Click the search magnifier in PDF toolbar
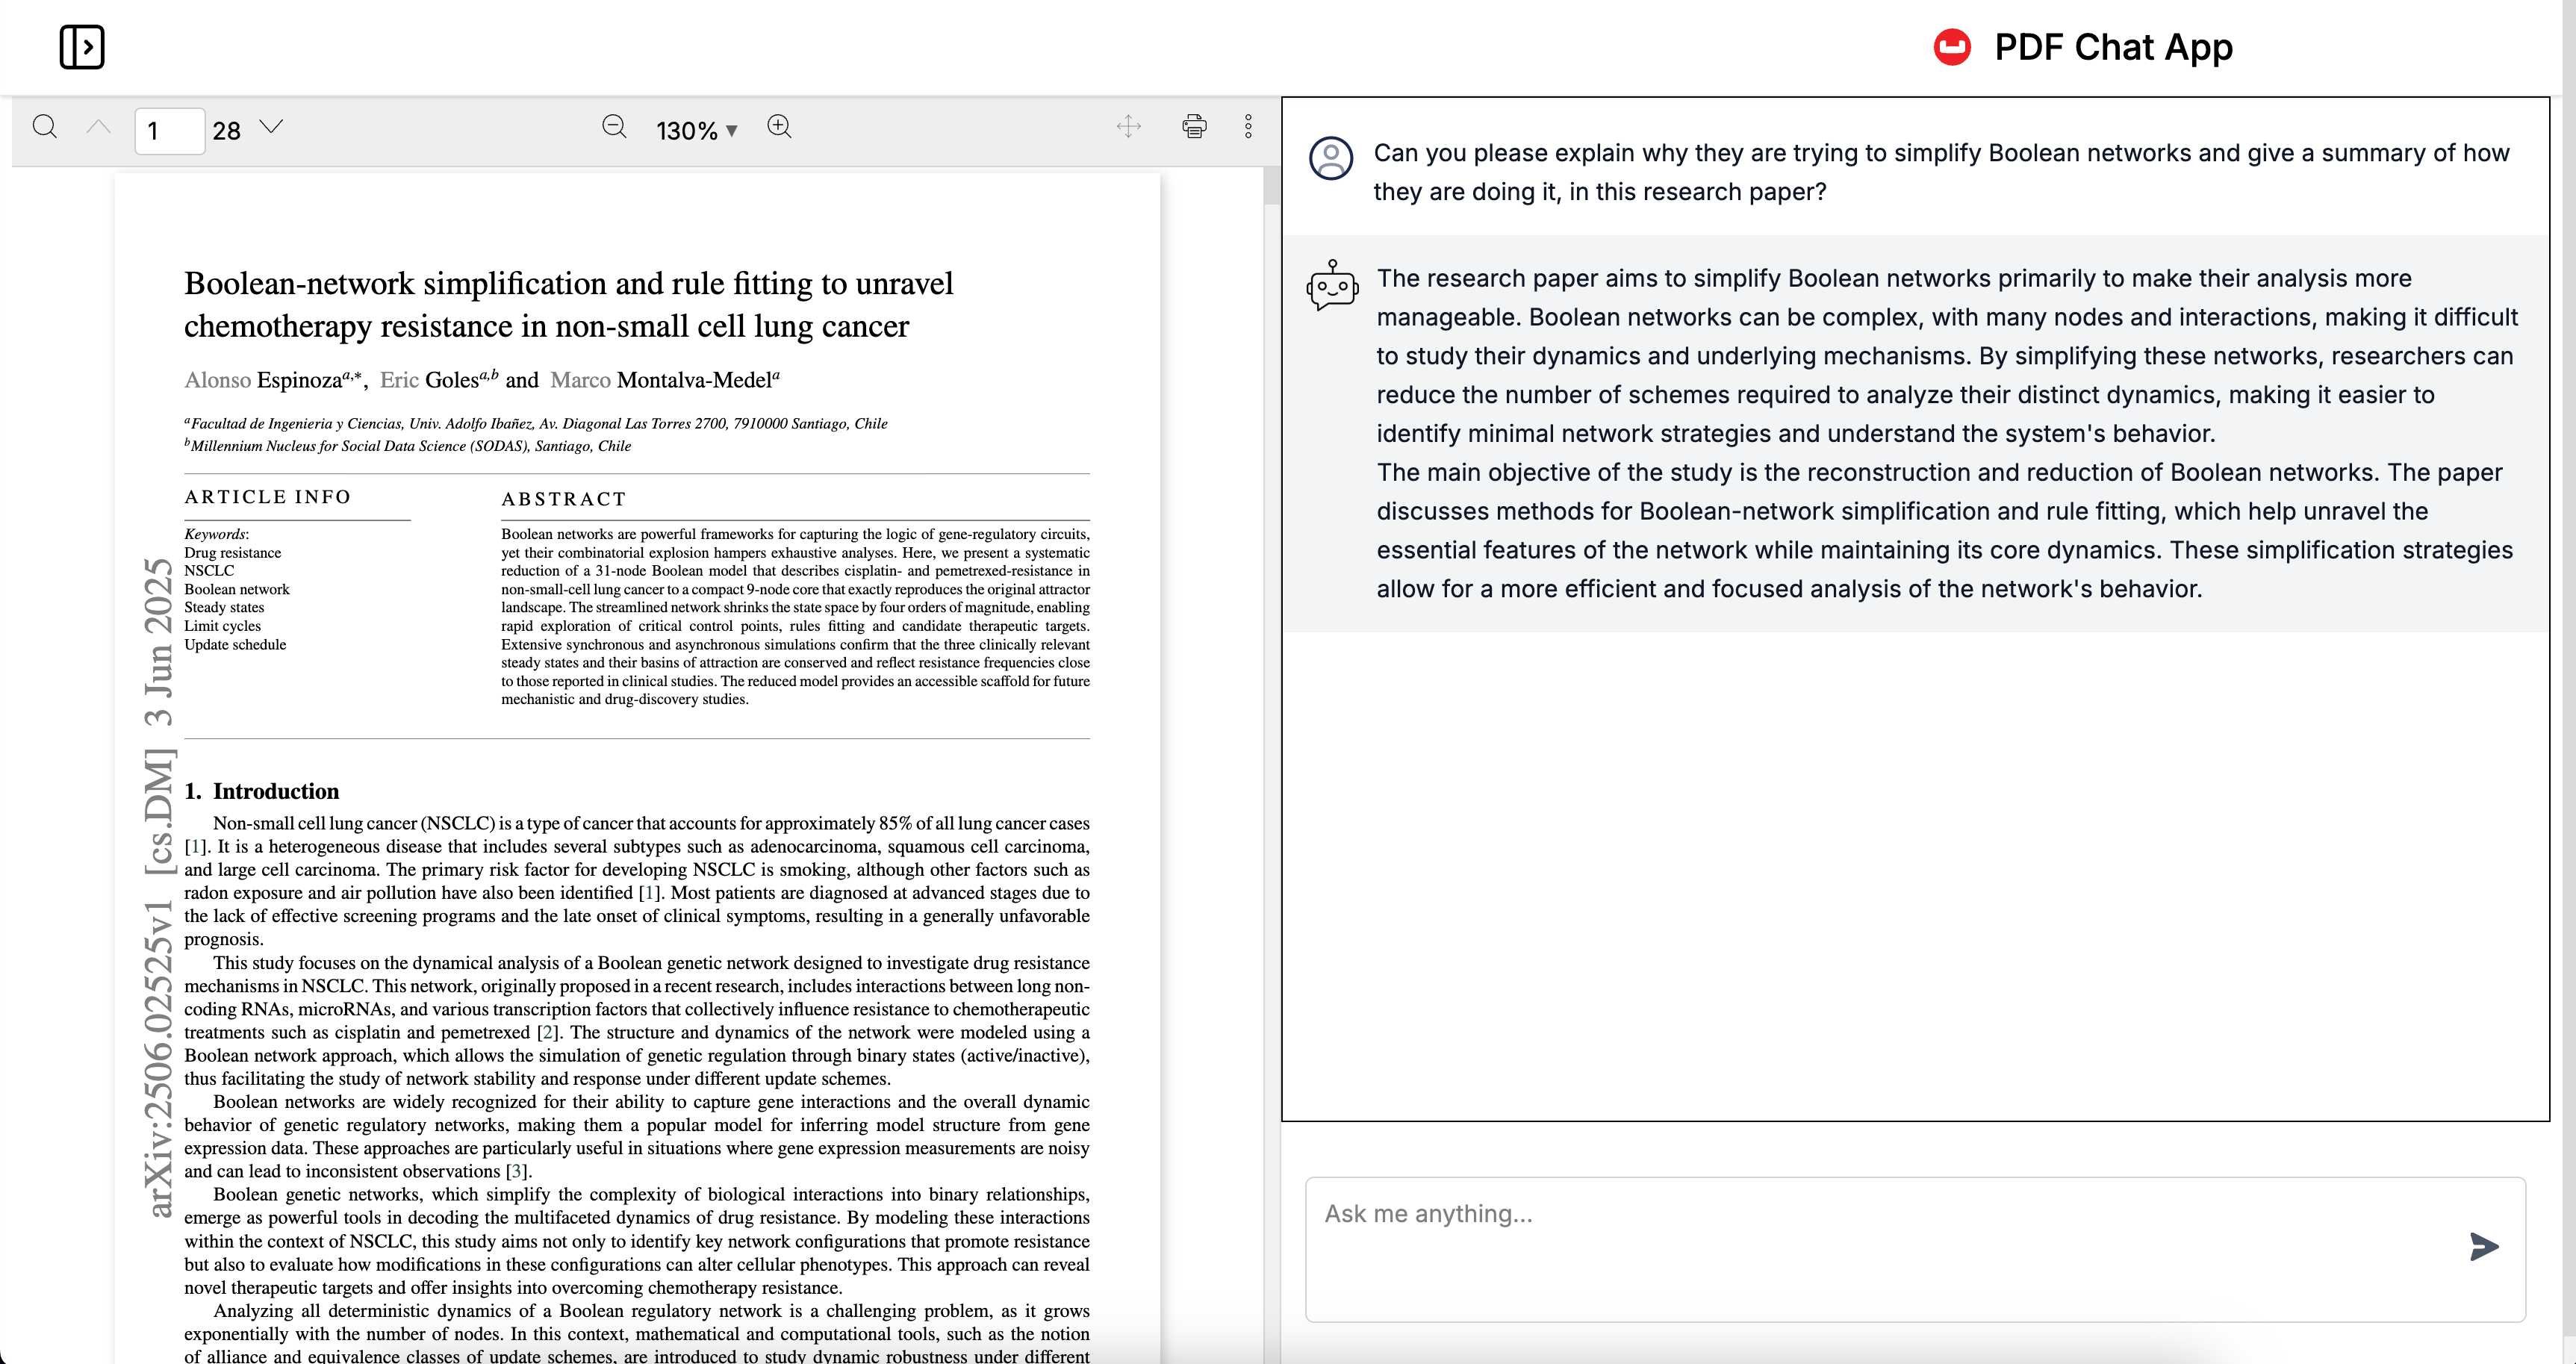Viewport: 2576px width, 1364px height. click(x=45, y=127)
